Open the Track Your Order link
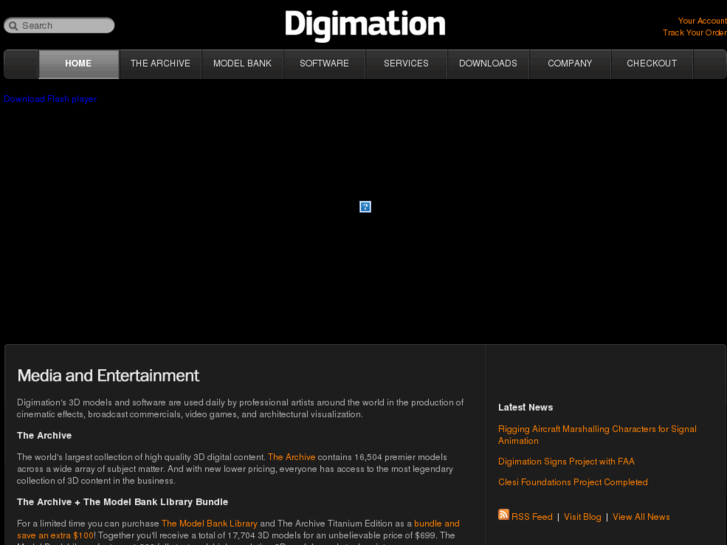The image size is (727, 545). coord(695,32)
